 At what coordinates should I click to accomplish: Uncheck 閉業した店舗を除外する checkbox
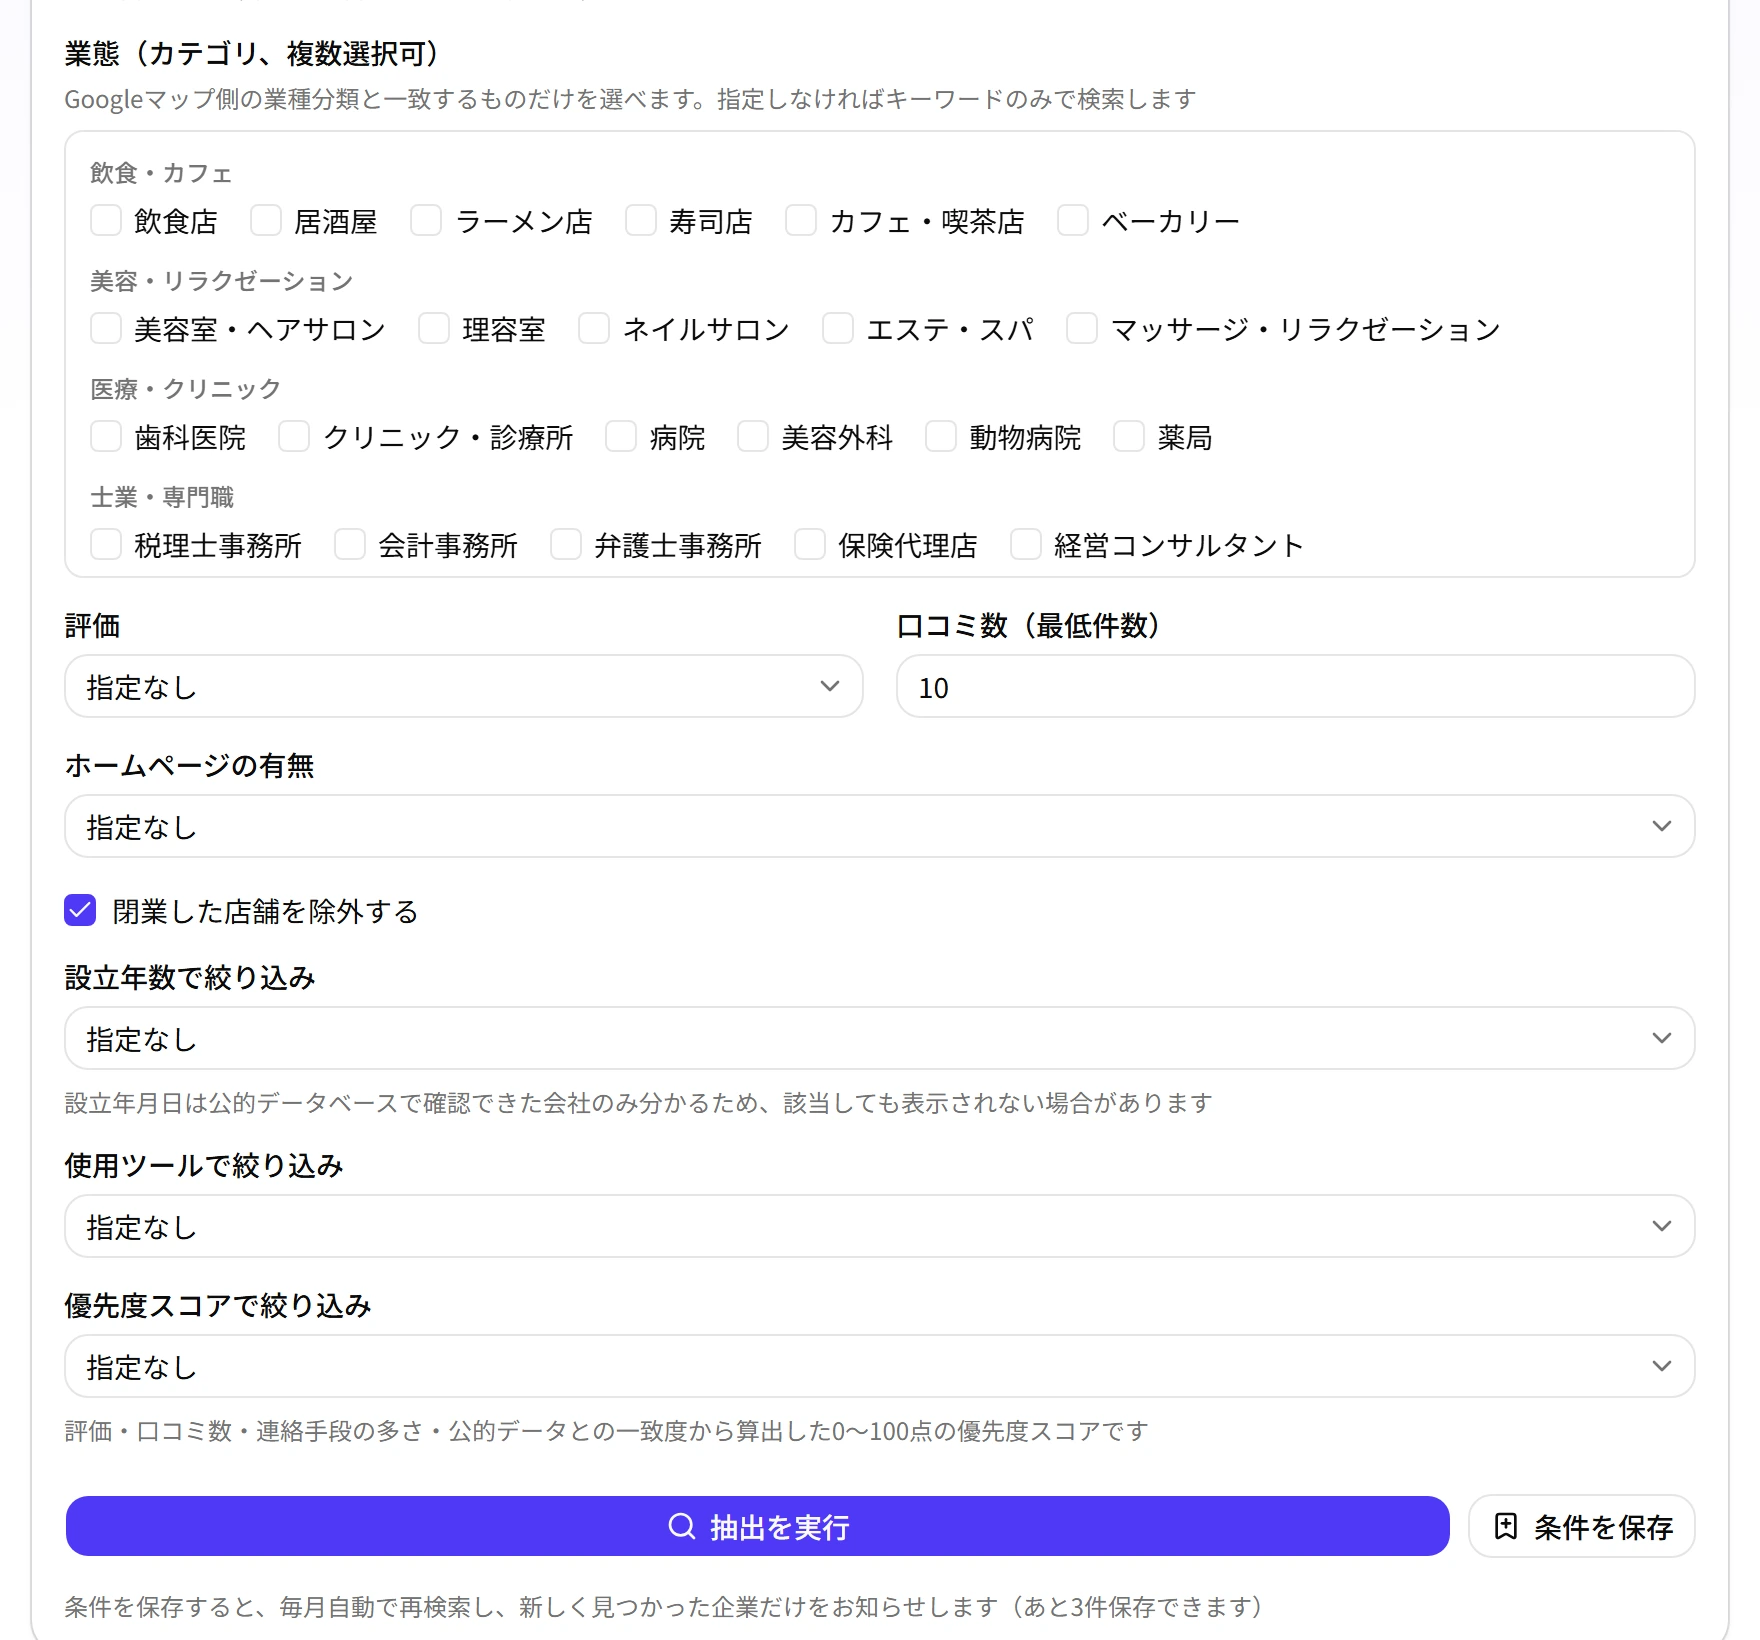[80, 910]
